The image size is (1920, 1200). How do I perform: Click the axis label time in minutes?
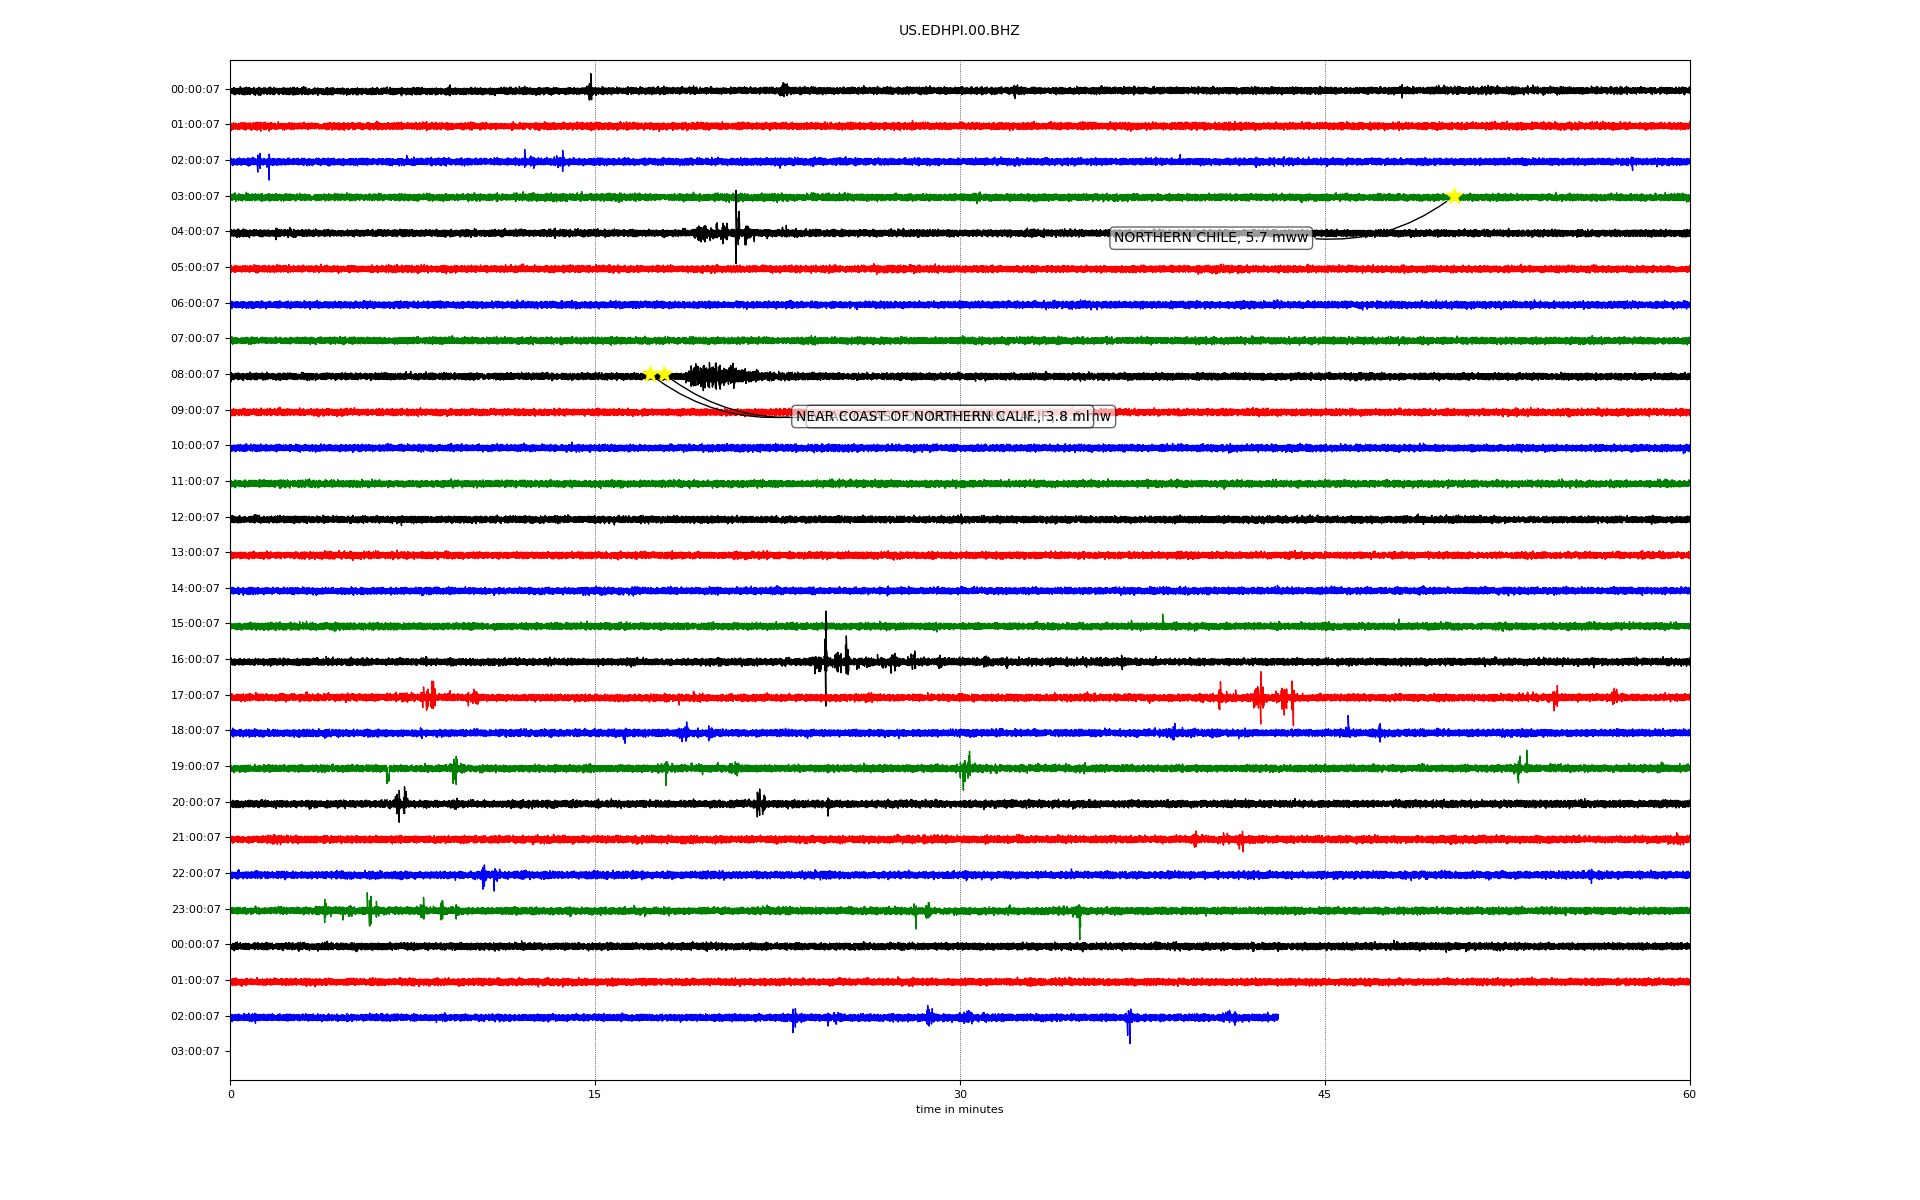[x=959, y=1110]
